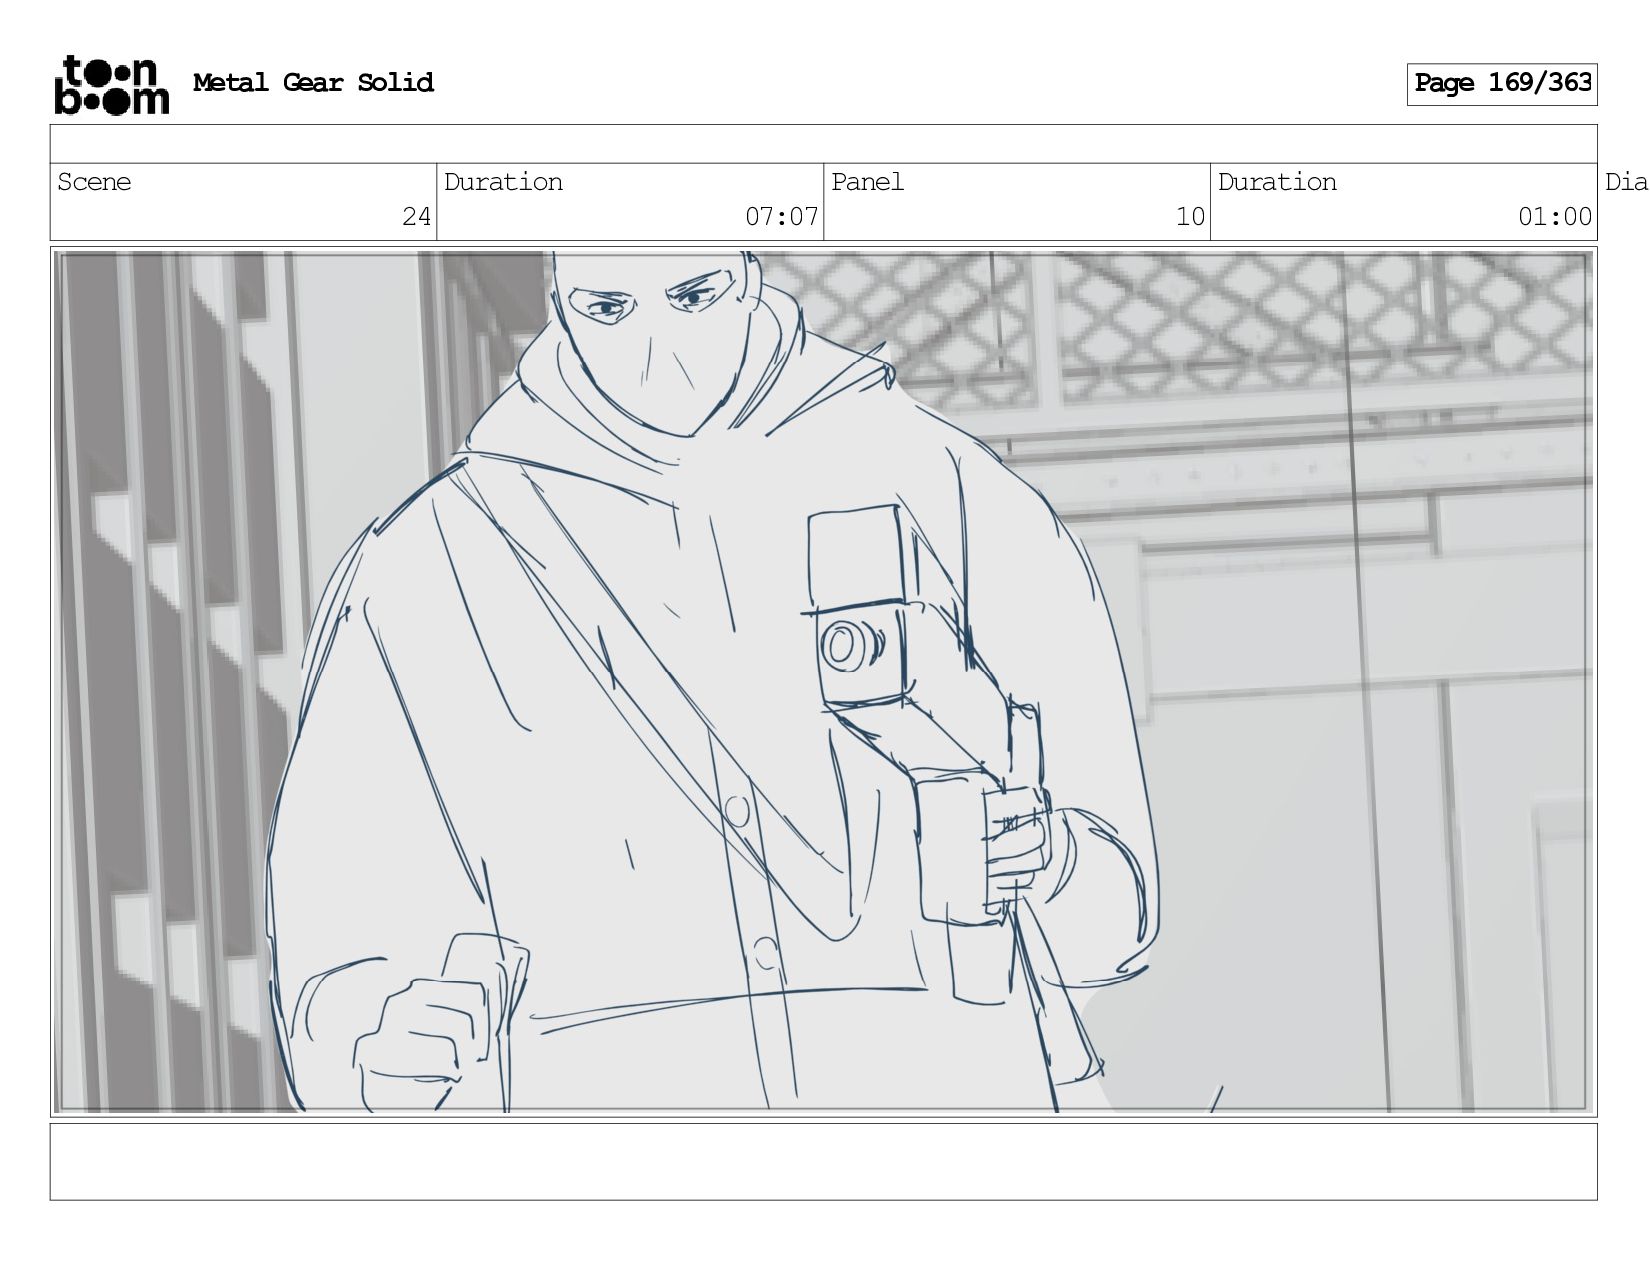The width and height of the screenshot is (1650, 1275).
Task: Click the Toon Boom logo
Action: click(111, 85)
